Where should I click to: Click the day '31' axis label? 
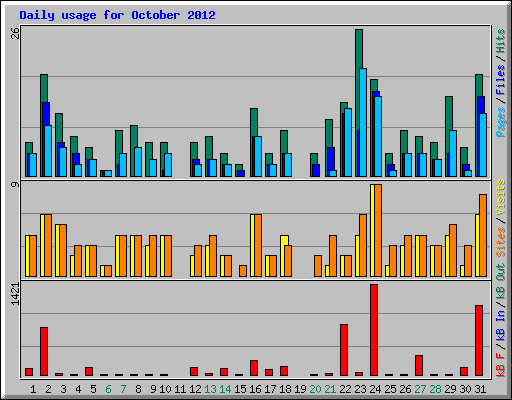[480, 389]
